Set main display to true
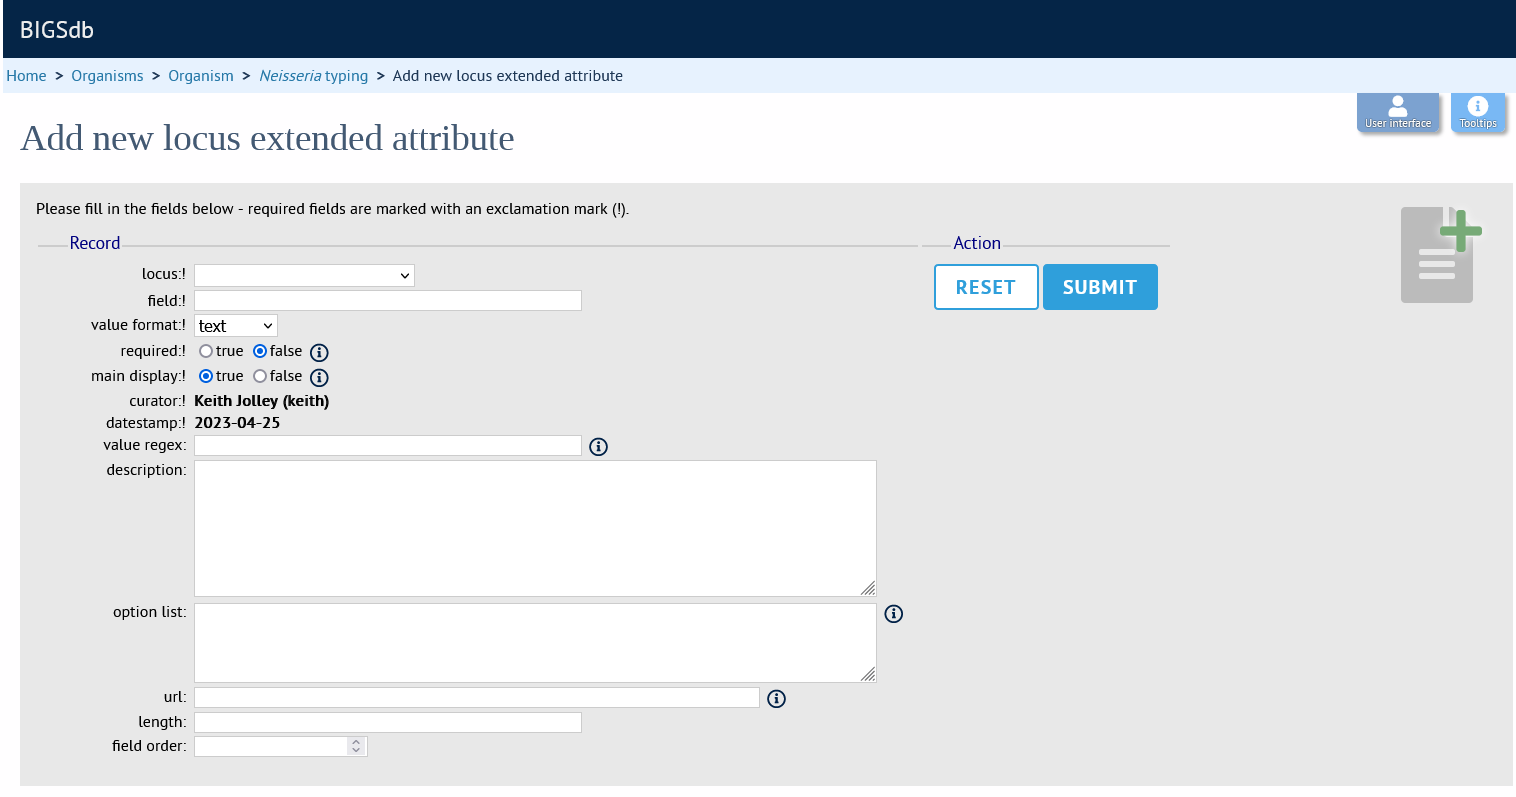The height and width of the screenshot is (797, 1516). [206, 376]
